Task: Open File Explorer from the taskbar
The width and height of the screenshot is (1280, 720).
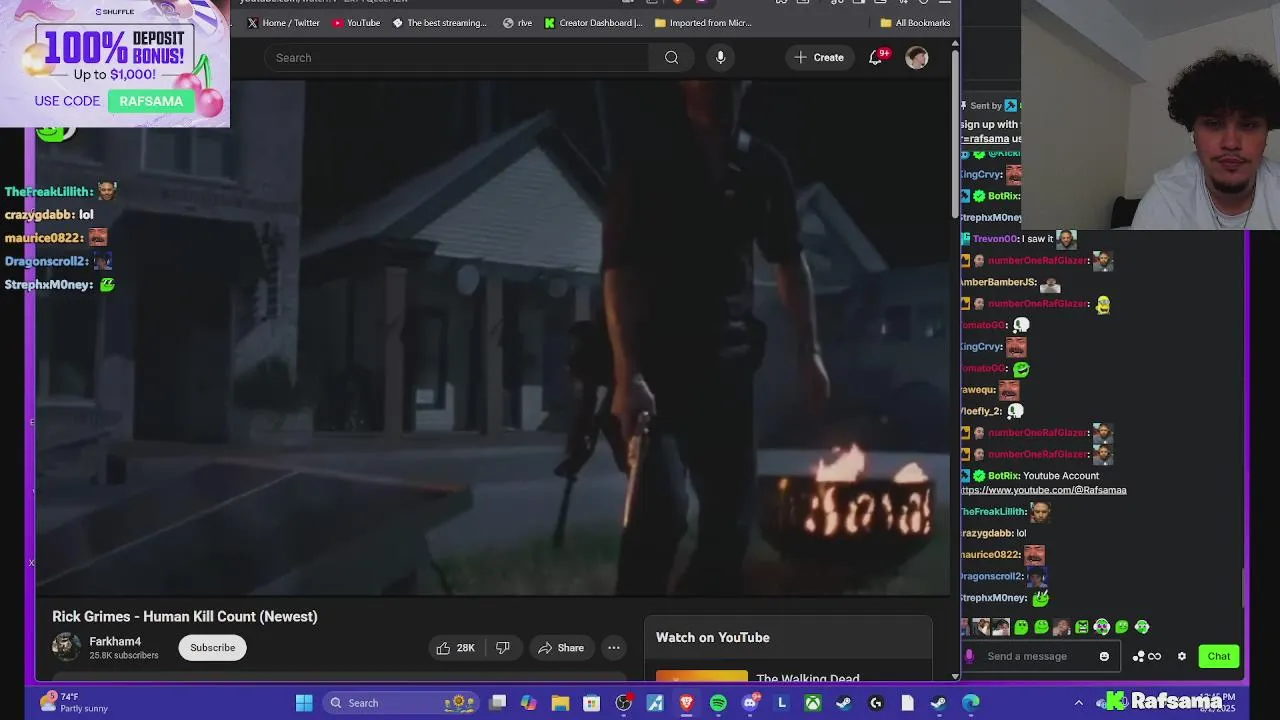Action: coord(560,703)
